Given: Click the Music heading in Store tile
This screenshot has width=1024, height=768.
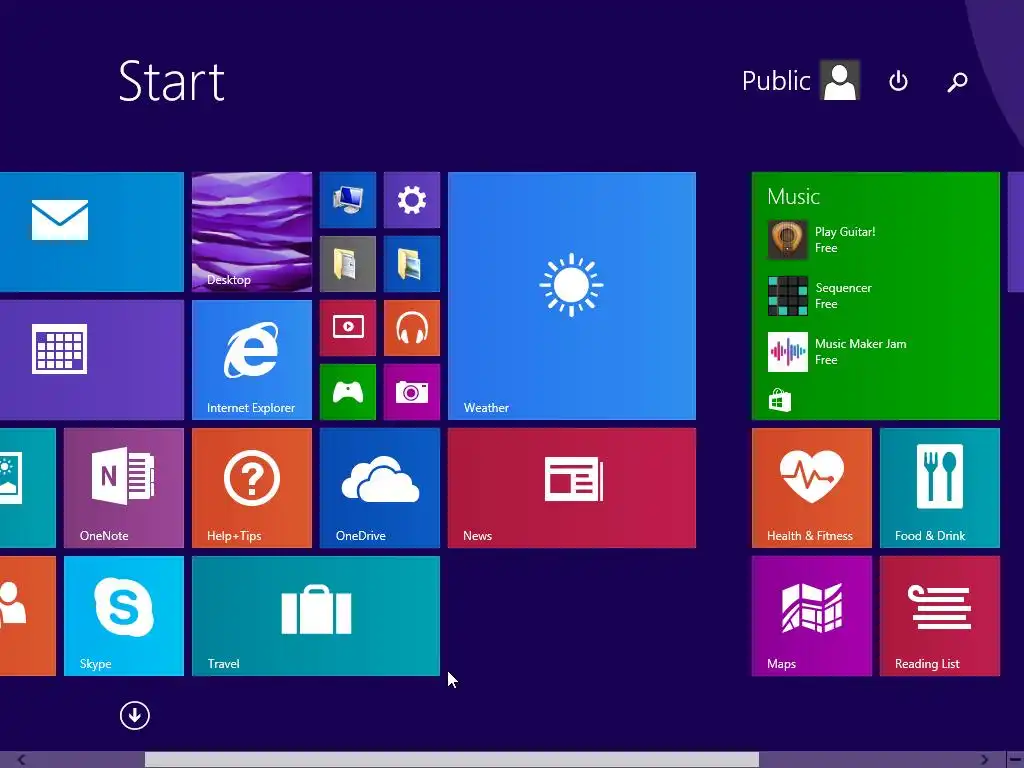Looking at the screenshot, I should tap(793, 197).
